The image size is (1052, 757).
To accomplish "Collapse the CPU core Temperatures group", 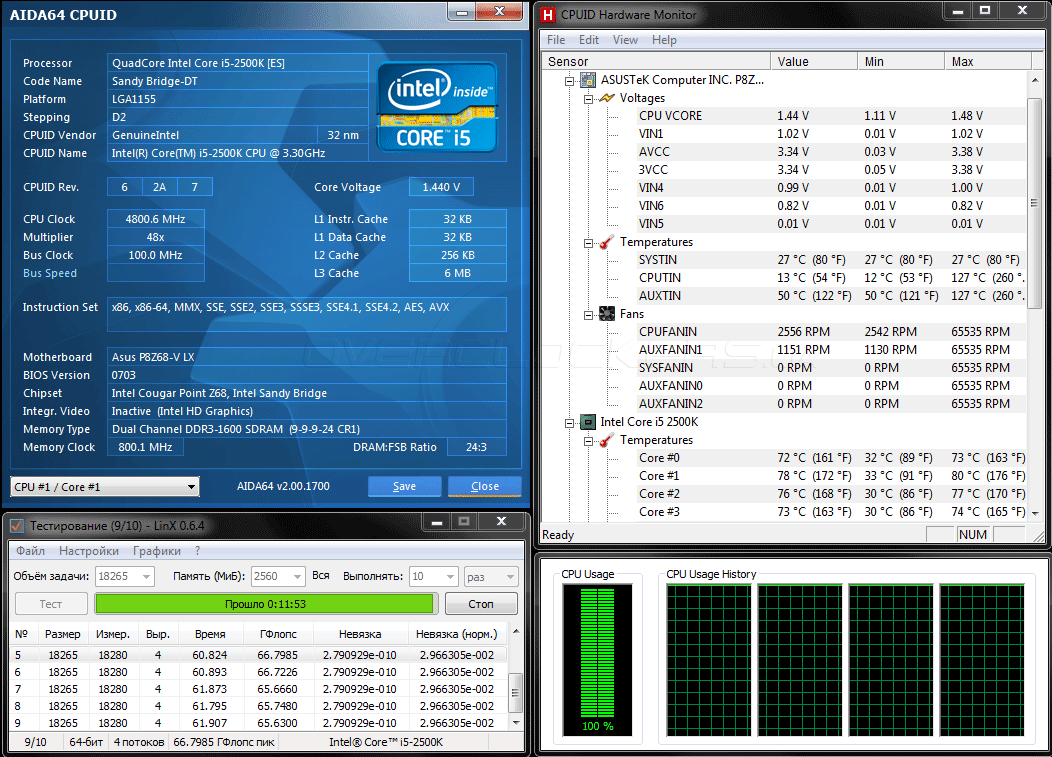I will click(588, 440).
